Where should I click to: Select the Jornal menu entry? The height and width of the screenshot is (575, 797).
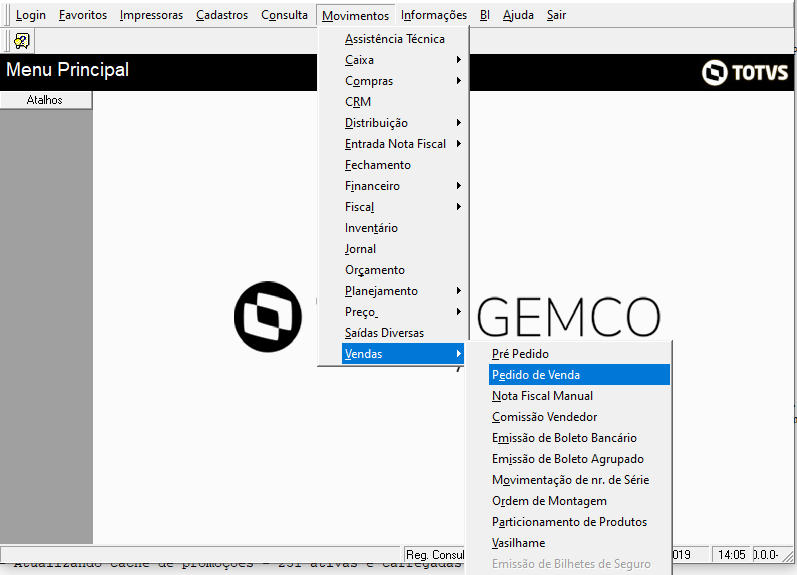point(404,249)
